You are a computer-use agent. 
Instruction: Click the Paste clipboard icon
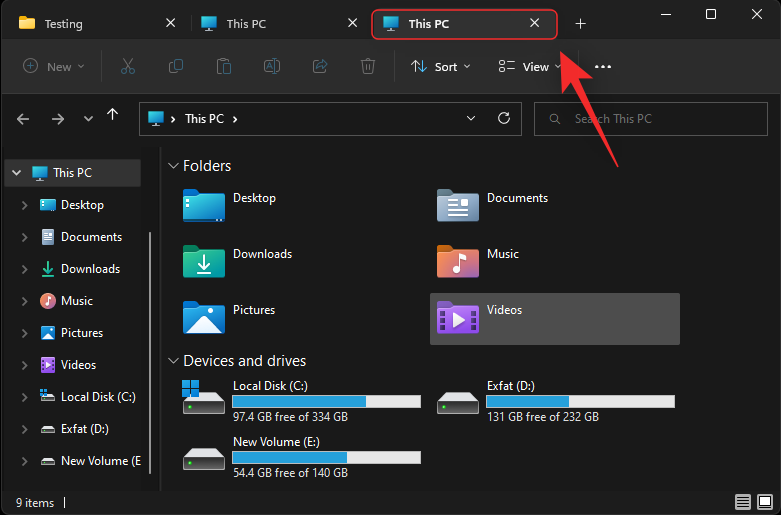coord(224,66)
